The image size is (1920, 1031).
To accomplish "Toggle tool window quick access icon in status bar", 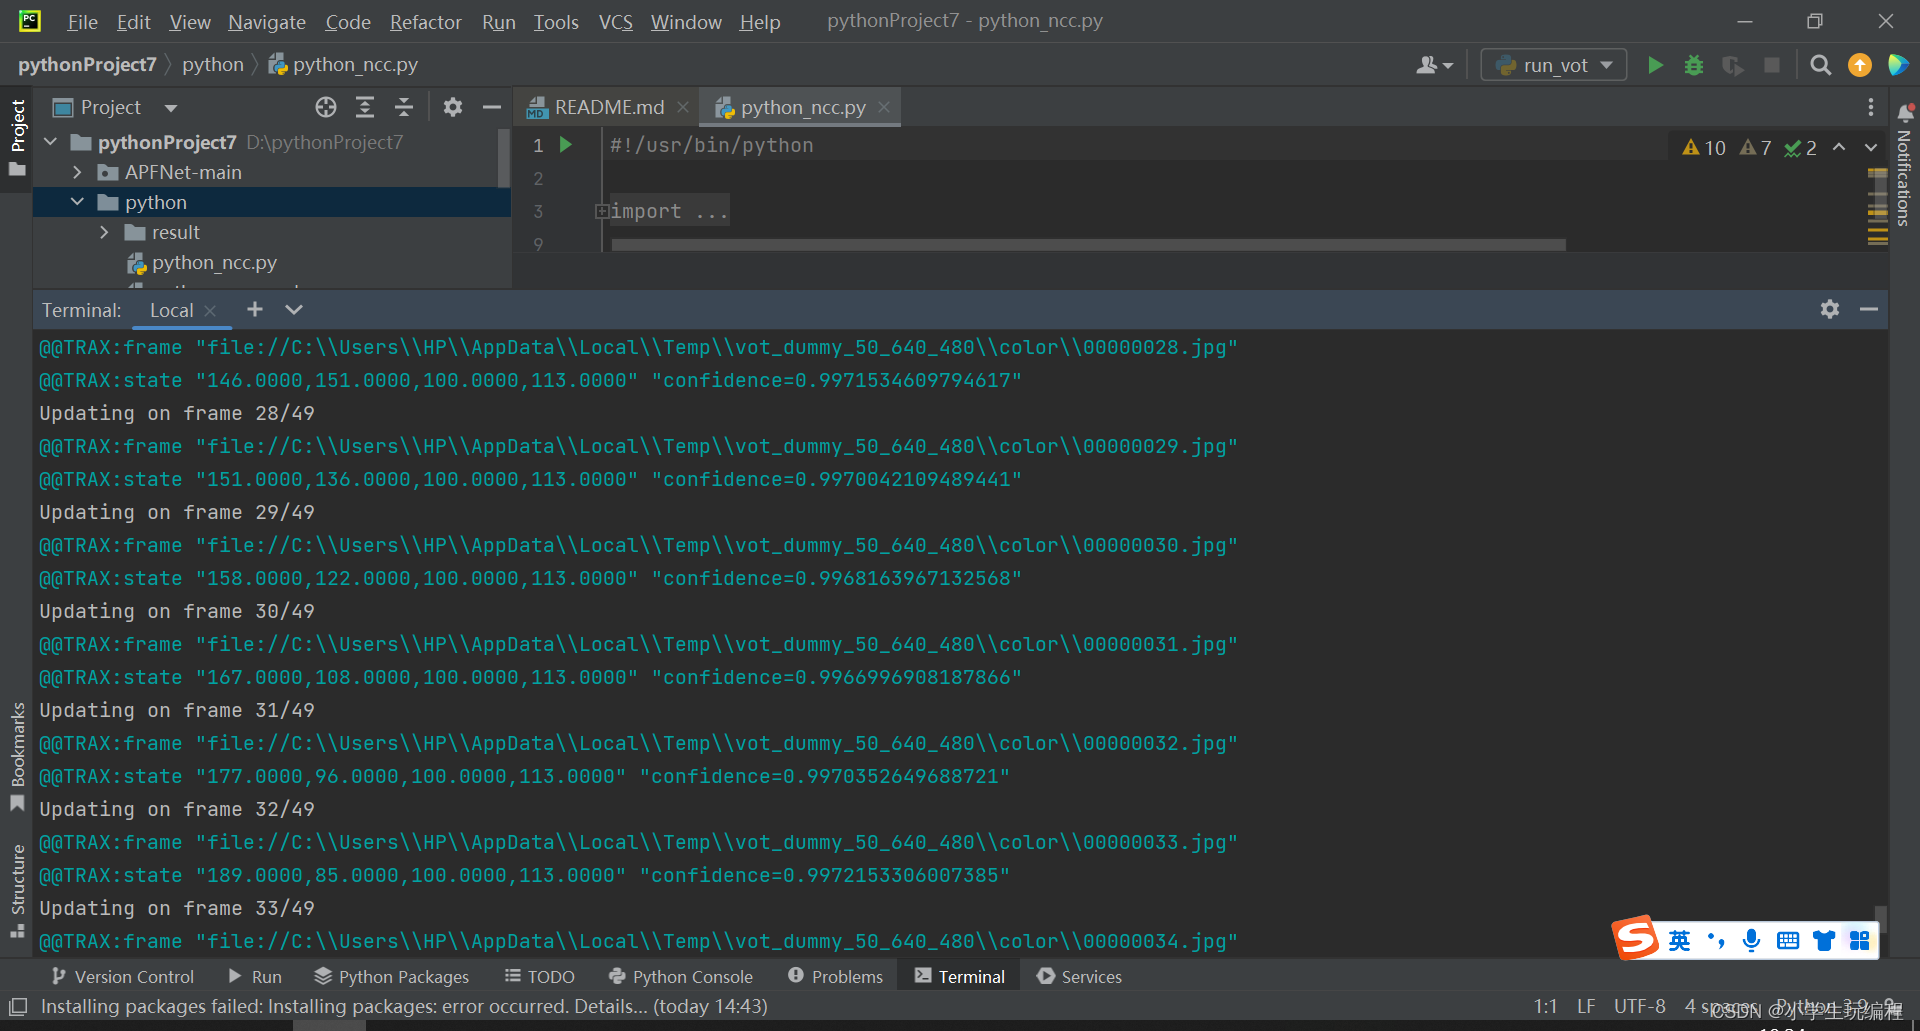I will (18, 1006).
